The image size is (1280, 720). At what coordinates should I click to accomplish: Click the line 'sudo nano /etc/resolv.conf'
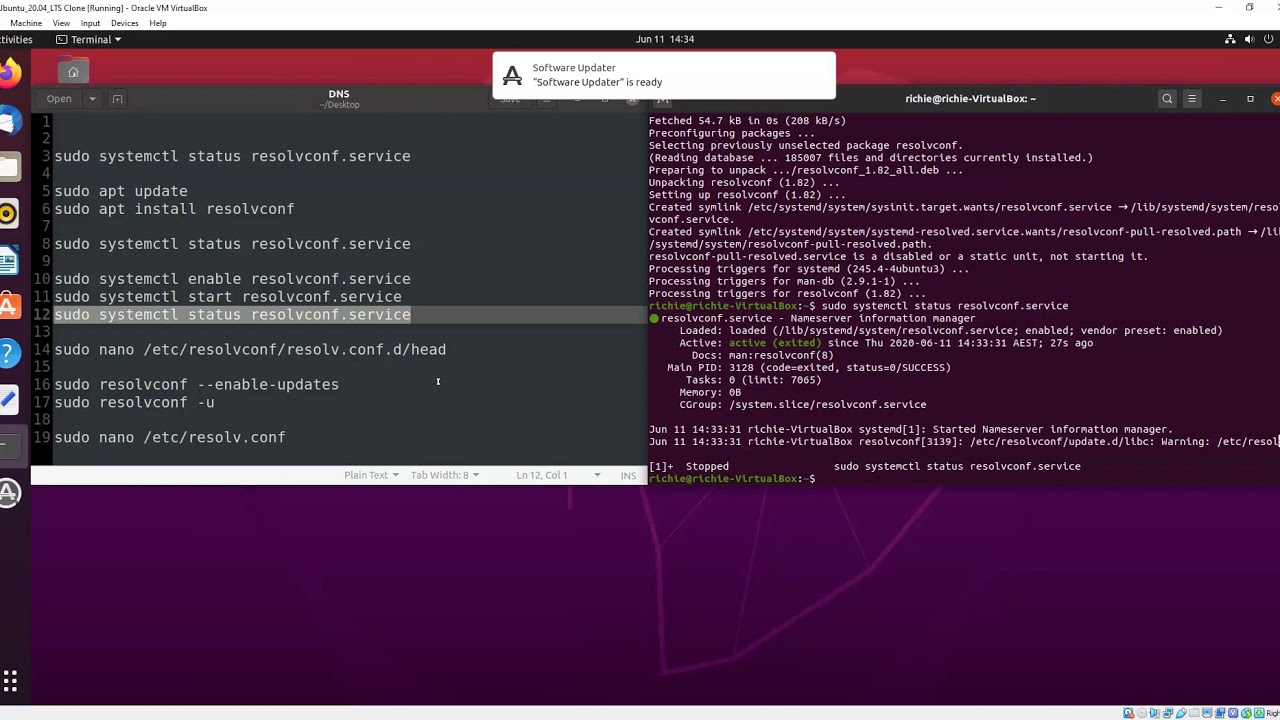pyautogui.click(x=170, y=437)
